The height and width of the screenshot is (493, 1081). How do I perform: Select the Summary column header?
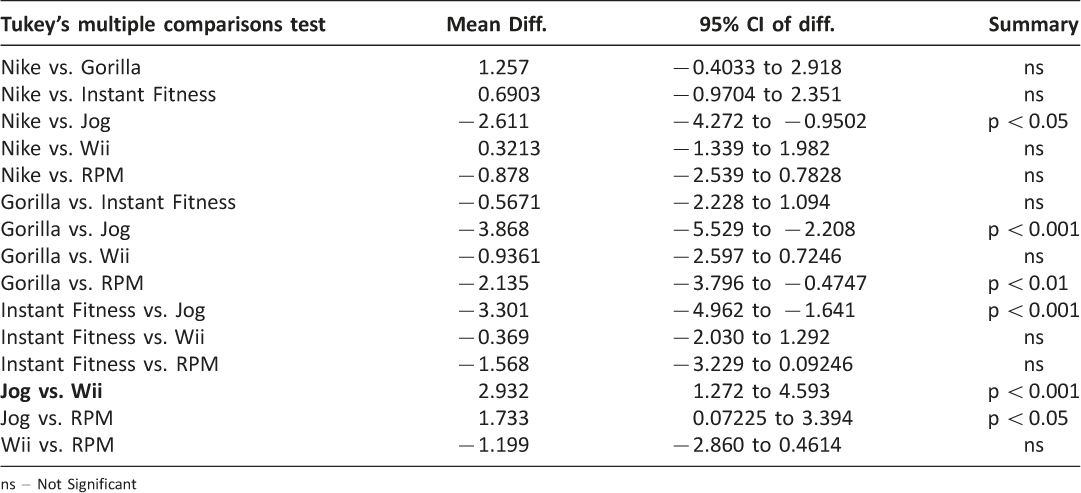click(1034, 25)
